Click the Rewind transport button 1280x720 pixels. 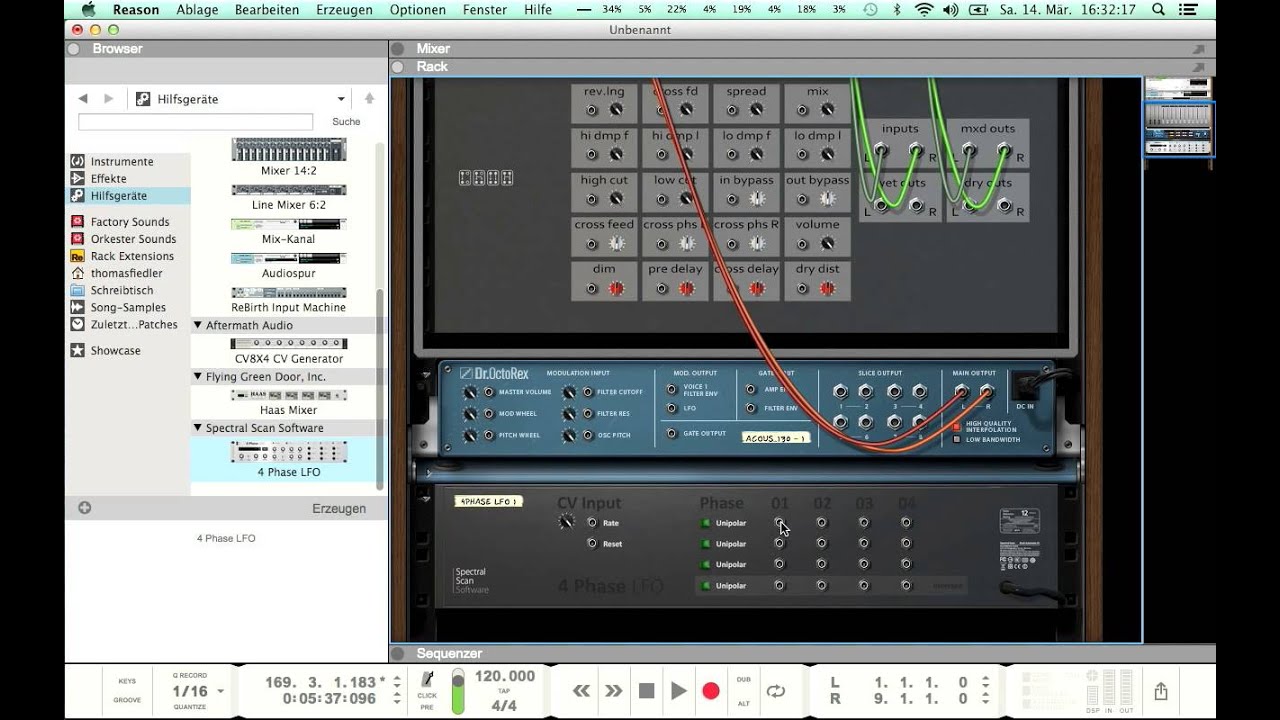pyautogui.click(x=581, y=690)
